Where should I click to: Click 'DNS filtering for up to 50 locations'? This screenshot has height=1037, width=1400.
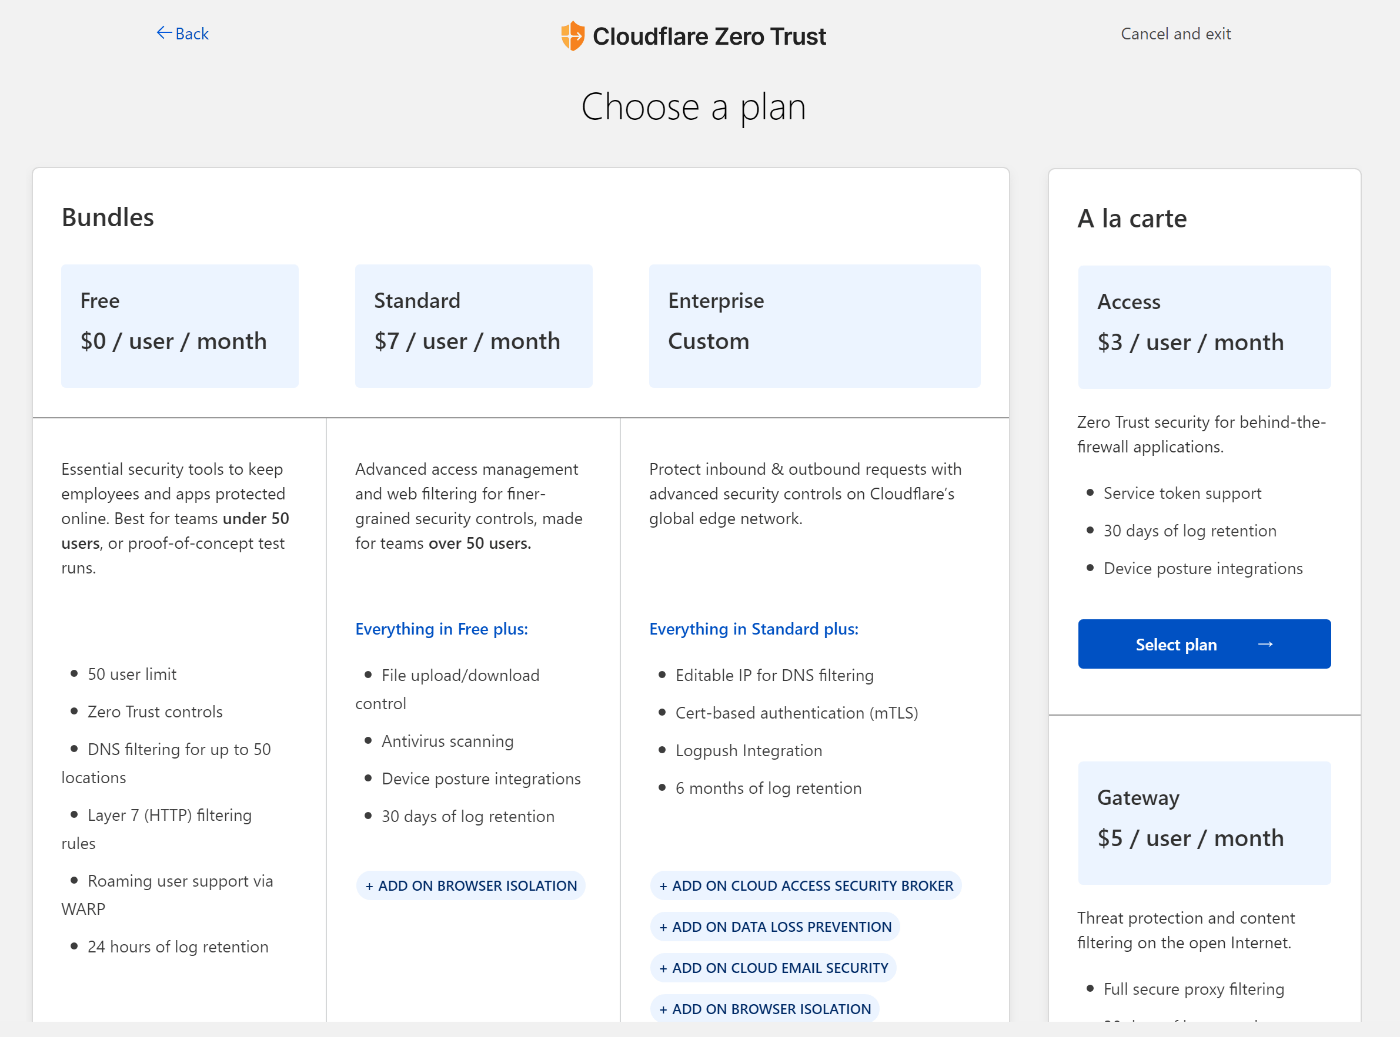point(166,763)
